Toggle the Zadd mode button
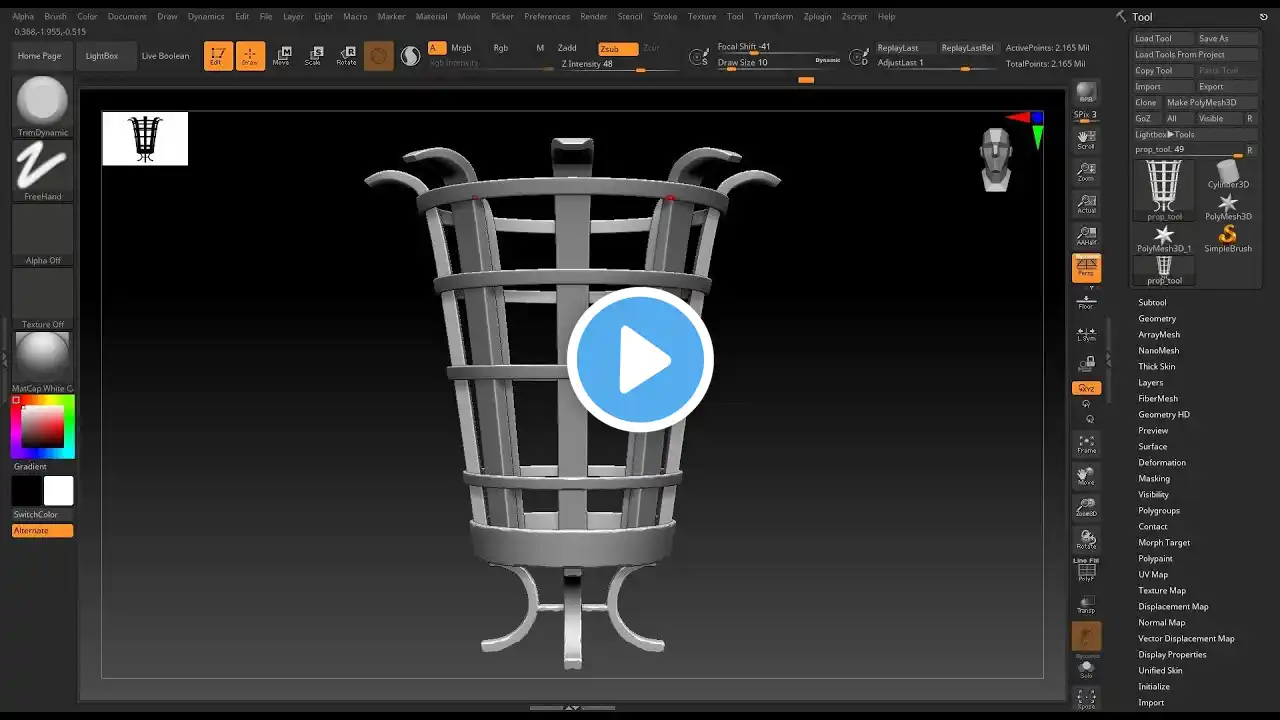1280x720 pixels. pyautogui.click(x=567, y=48)
